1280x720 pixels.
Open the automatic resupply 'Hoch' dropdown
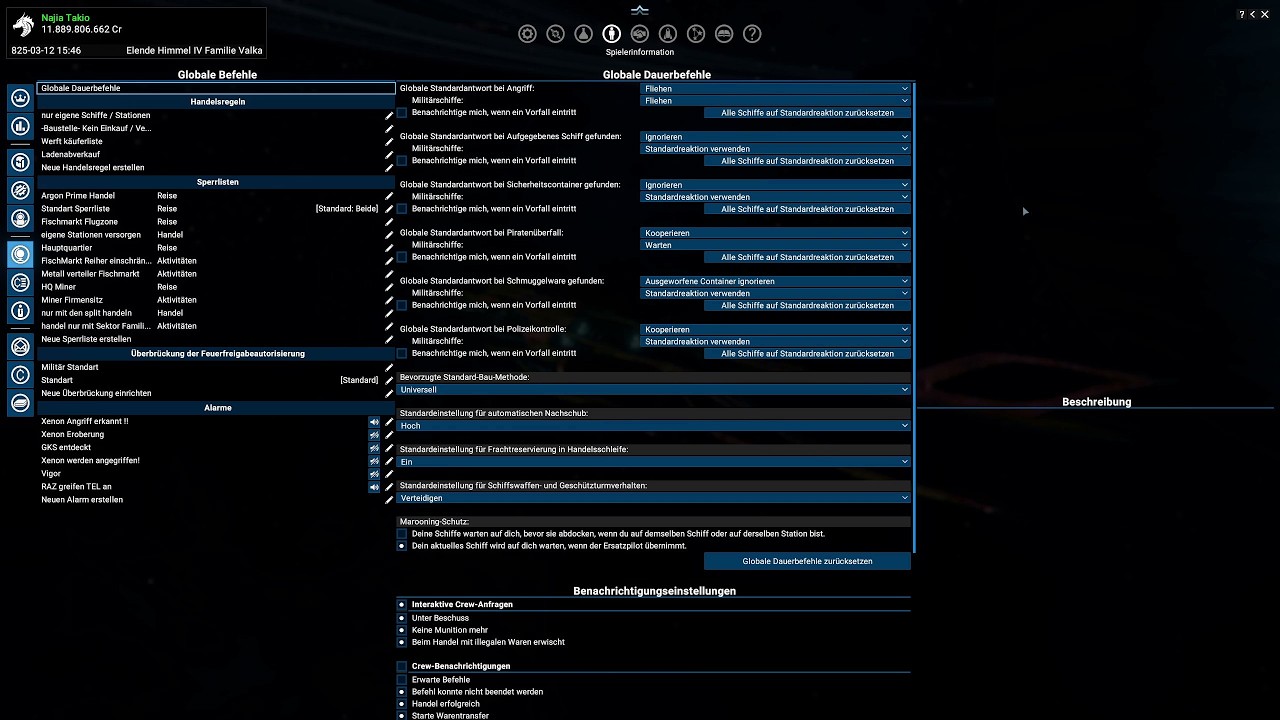pos(654,426)
